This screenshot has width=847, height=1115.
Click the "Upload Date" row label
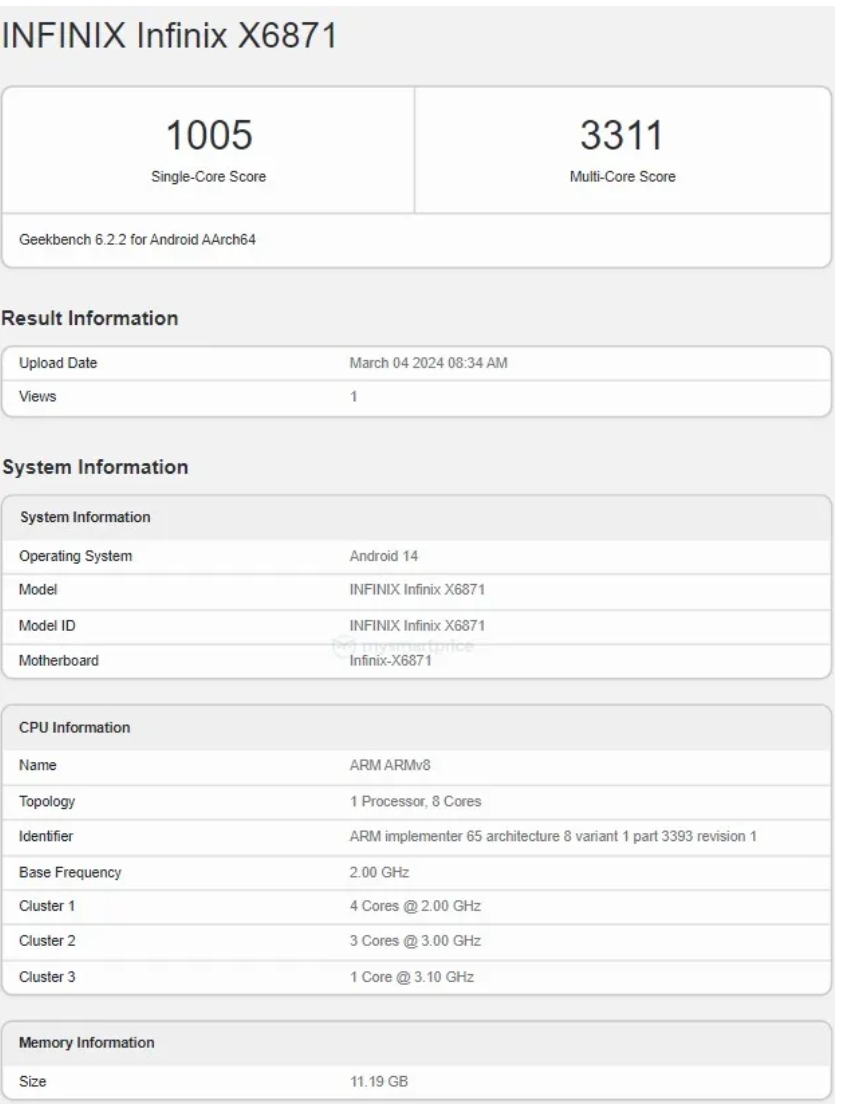58,363
